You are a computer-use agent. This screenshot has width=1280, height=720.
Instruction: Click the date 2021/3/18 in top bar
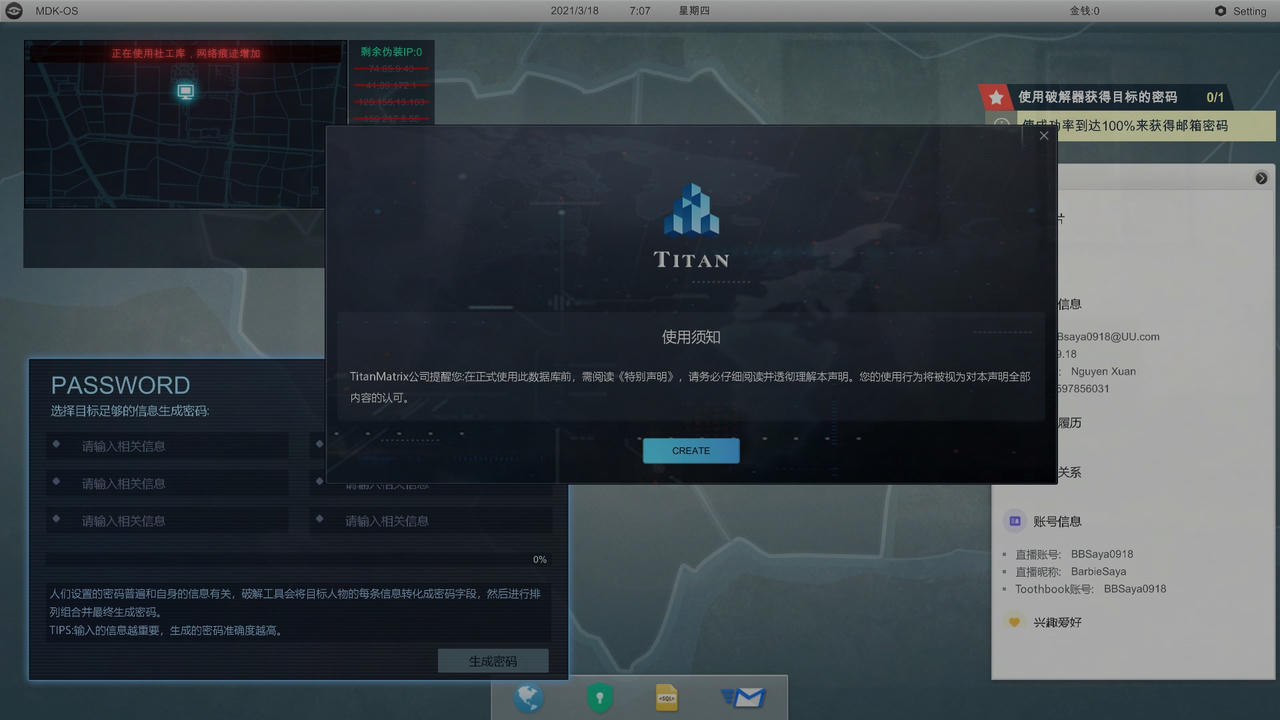point(575,11)
